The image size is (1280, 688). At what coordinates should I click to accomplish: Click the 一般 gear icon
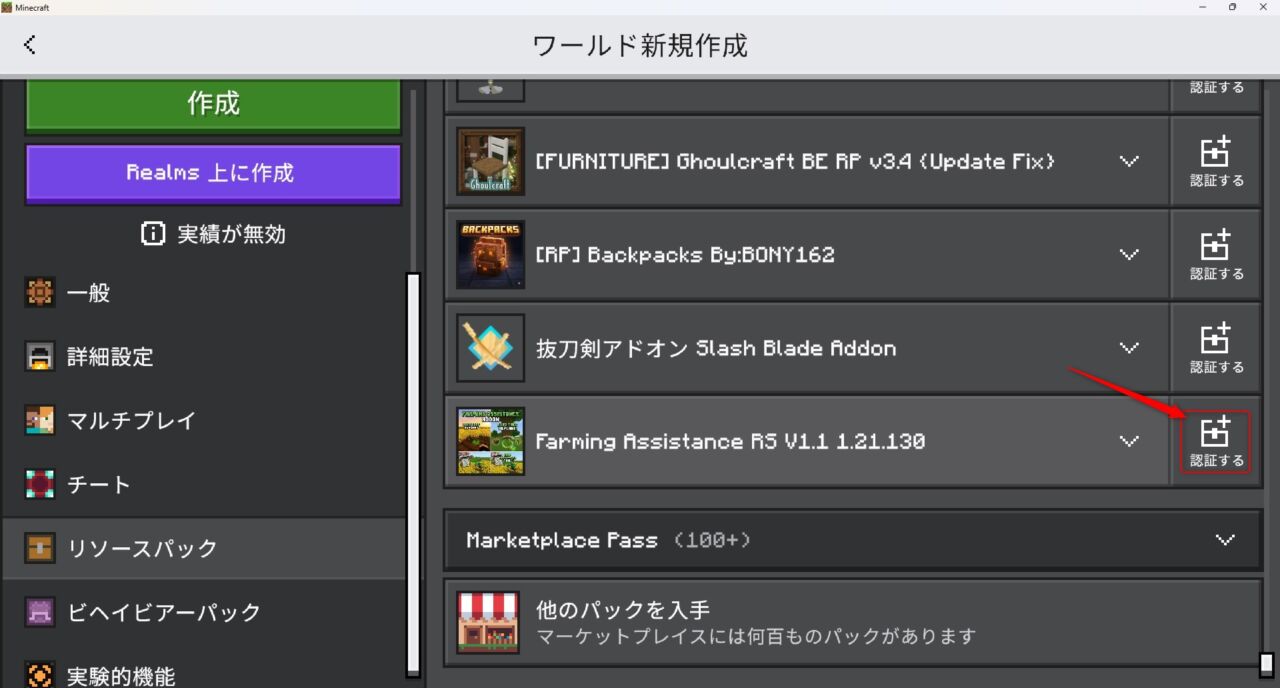pyautogui.click(x=40, y=293)
